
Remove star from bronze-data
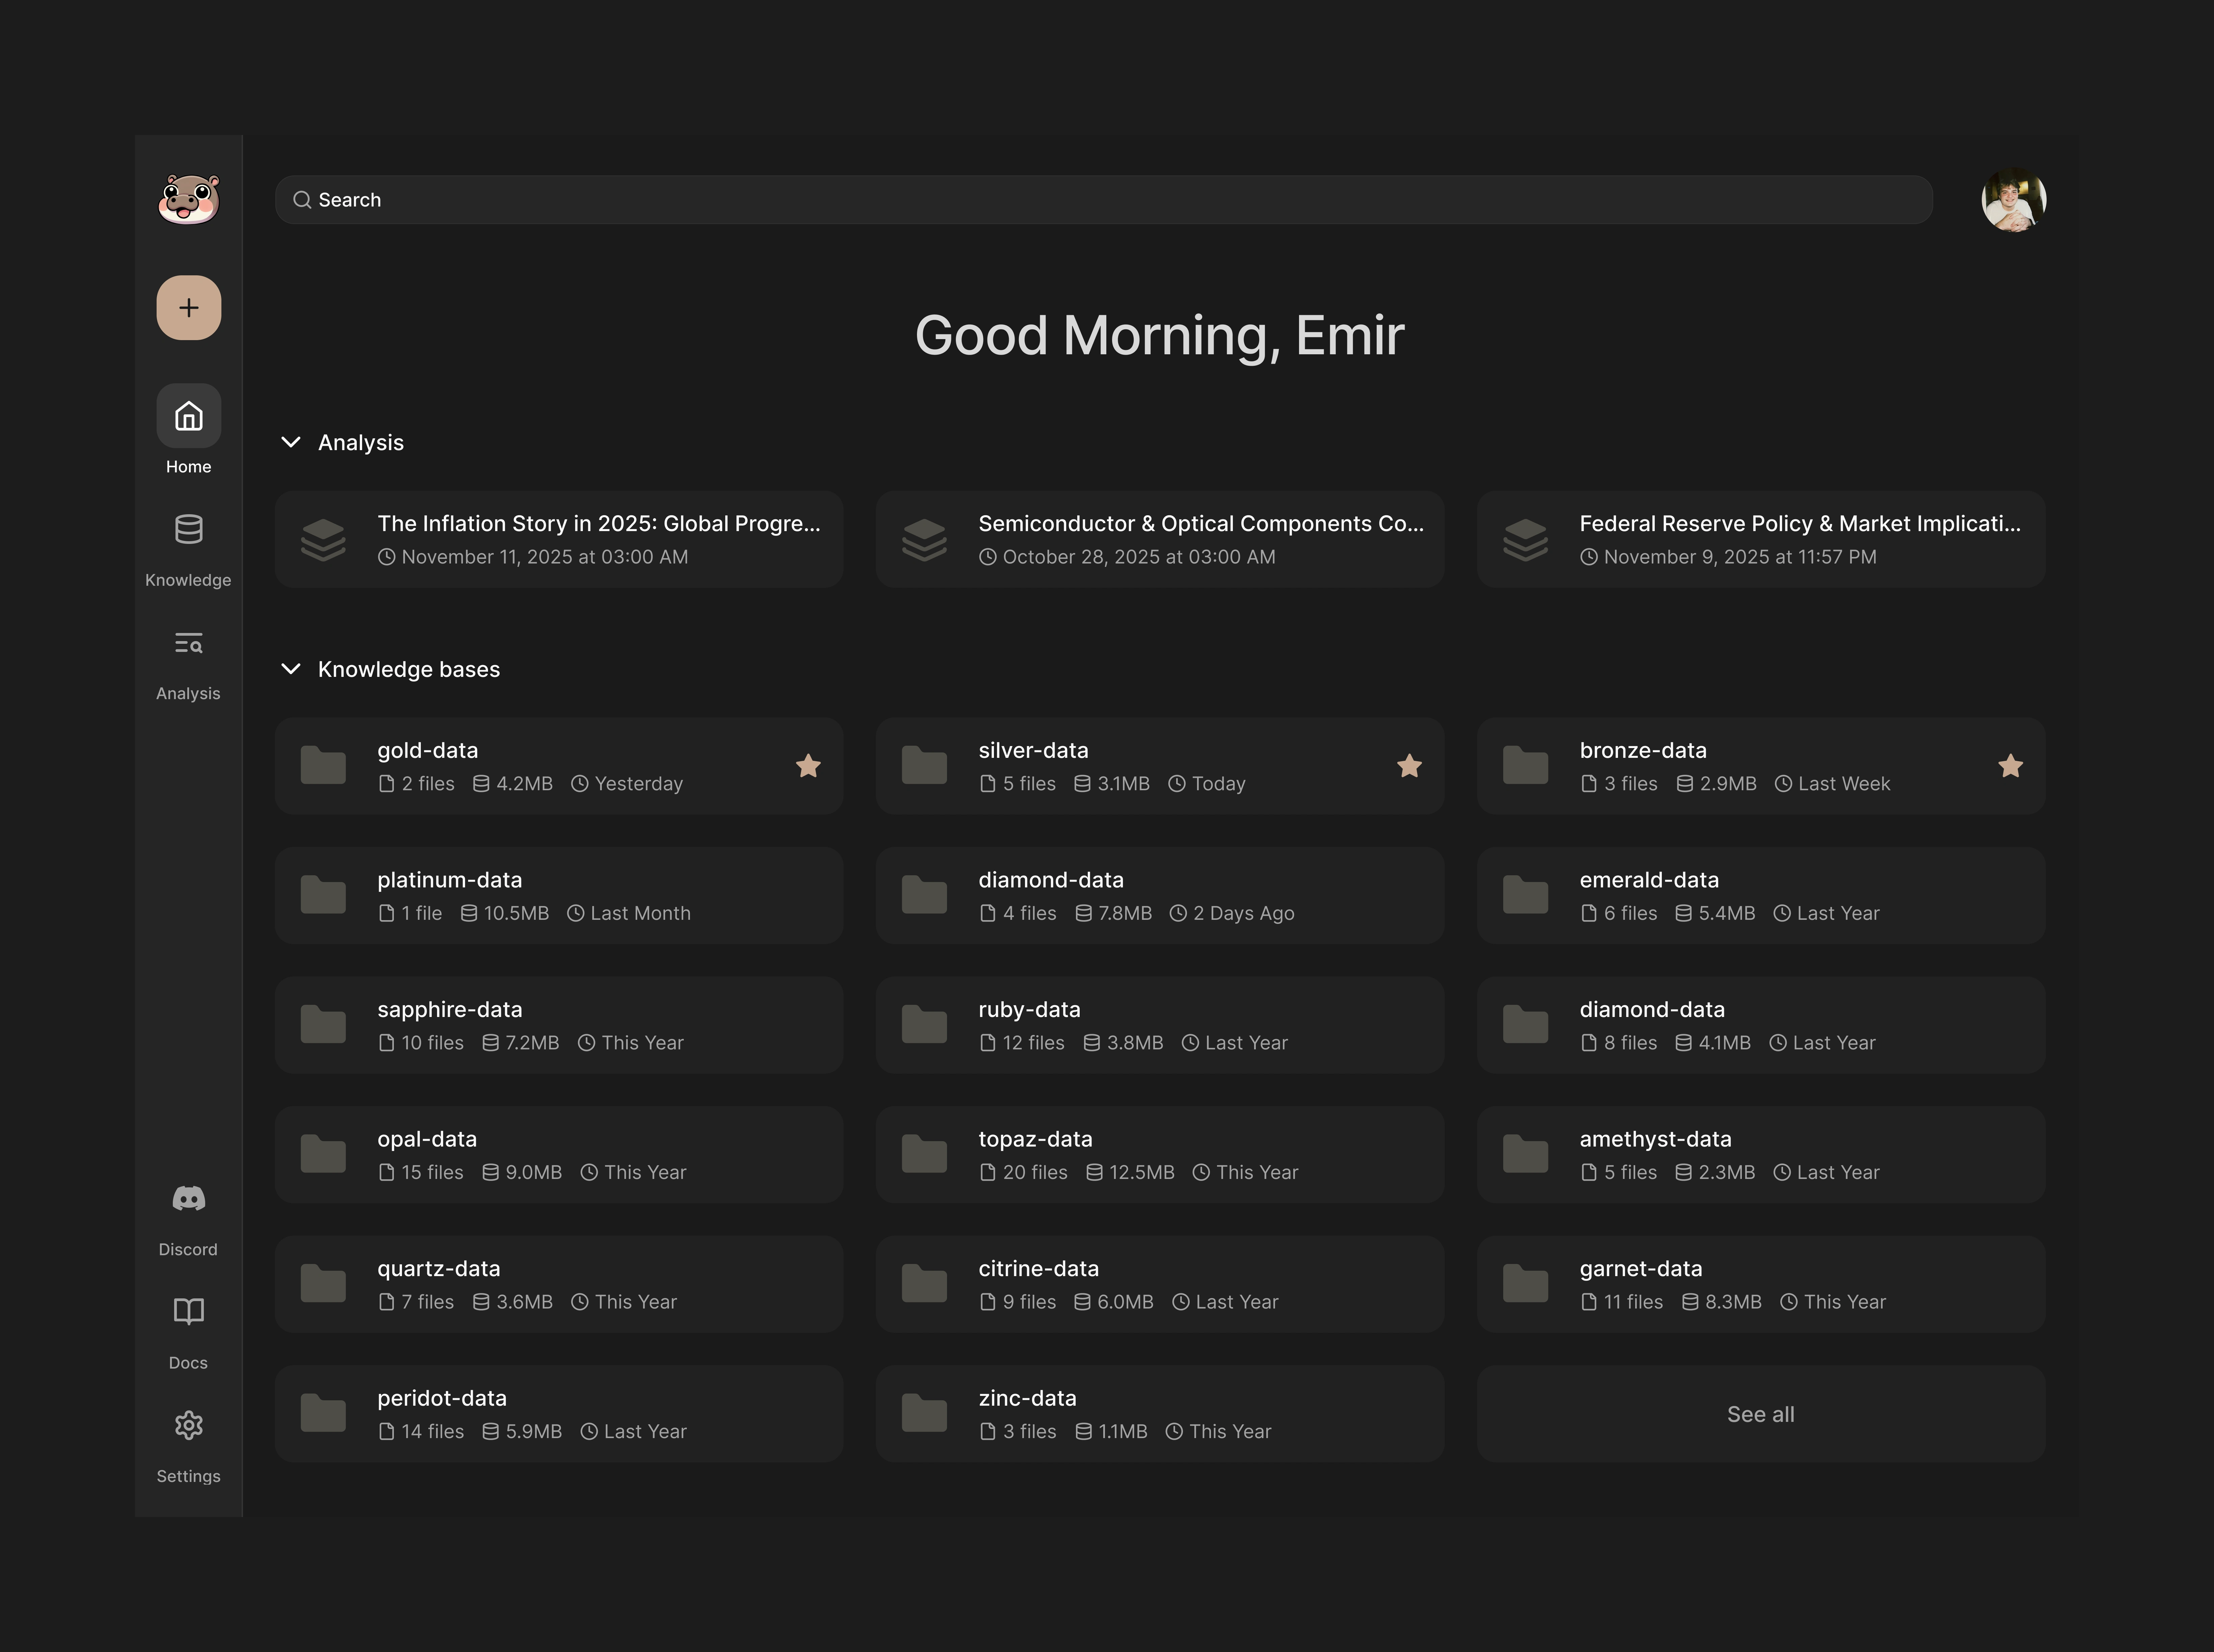pyautogui.click(x=2010, y=766)
